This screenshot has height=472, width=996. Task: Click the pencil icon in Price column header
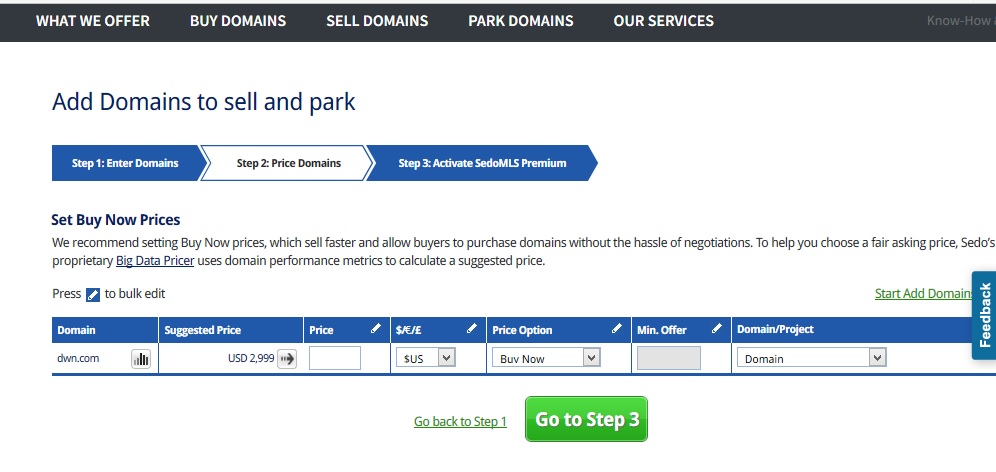376,329
